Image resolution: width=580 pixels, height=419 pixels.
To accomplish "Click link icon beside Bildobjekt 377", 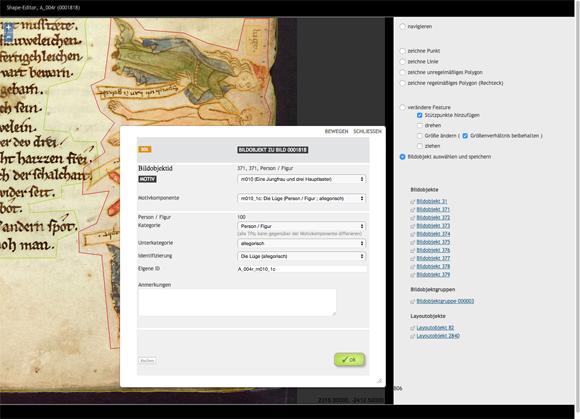I will tap(412, 259).
